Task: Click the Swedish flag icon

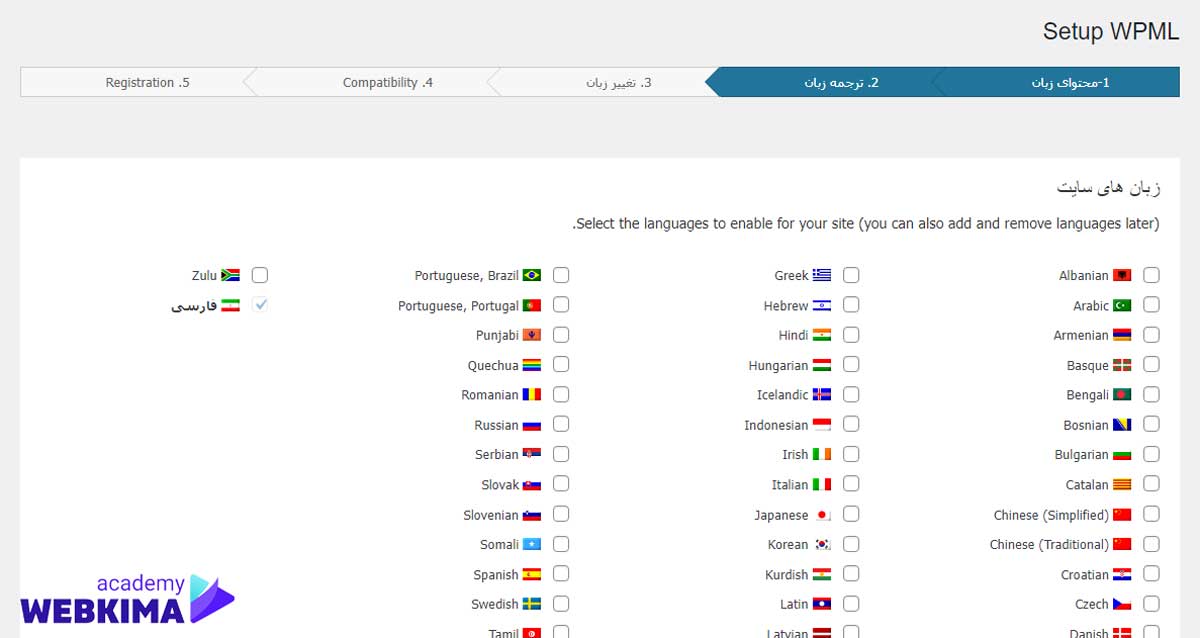Action: click(532, 604)
